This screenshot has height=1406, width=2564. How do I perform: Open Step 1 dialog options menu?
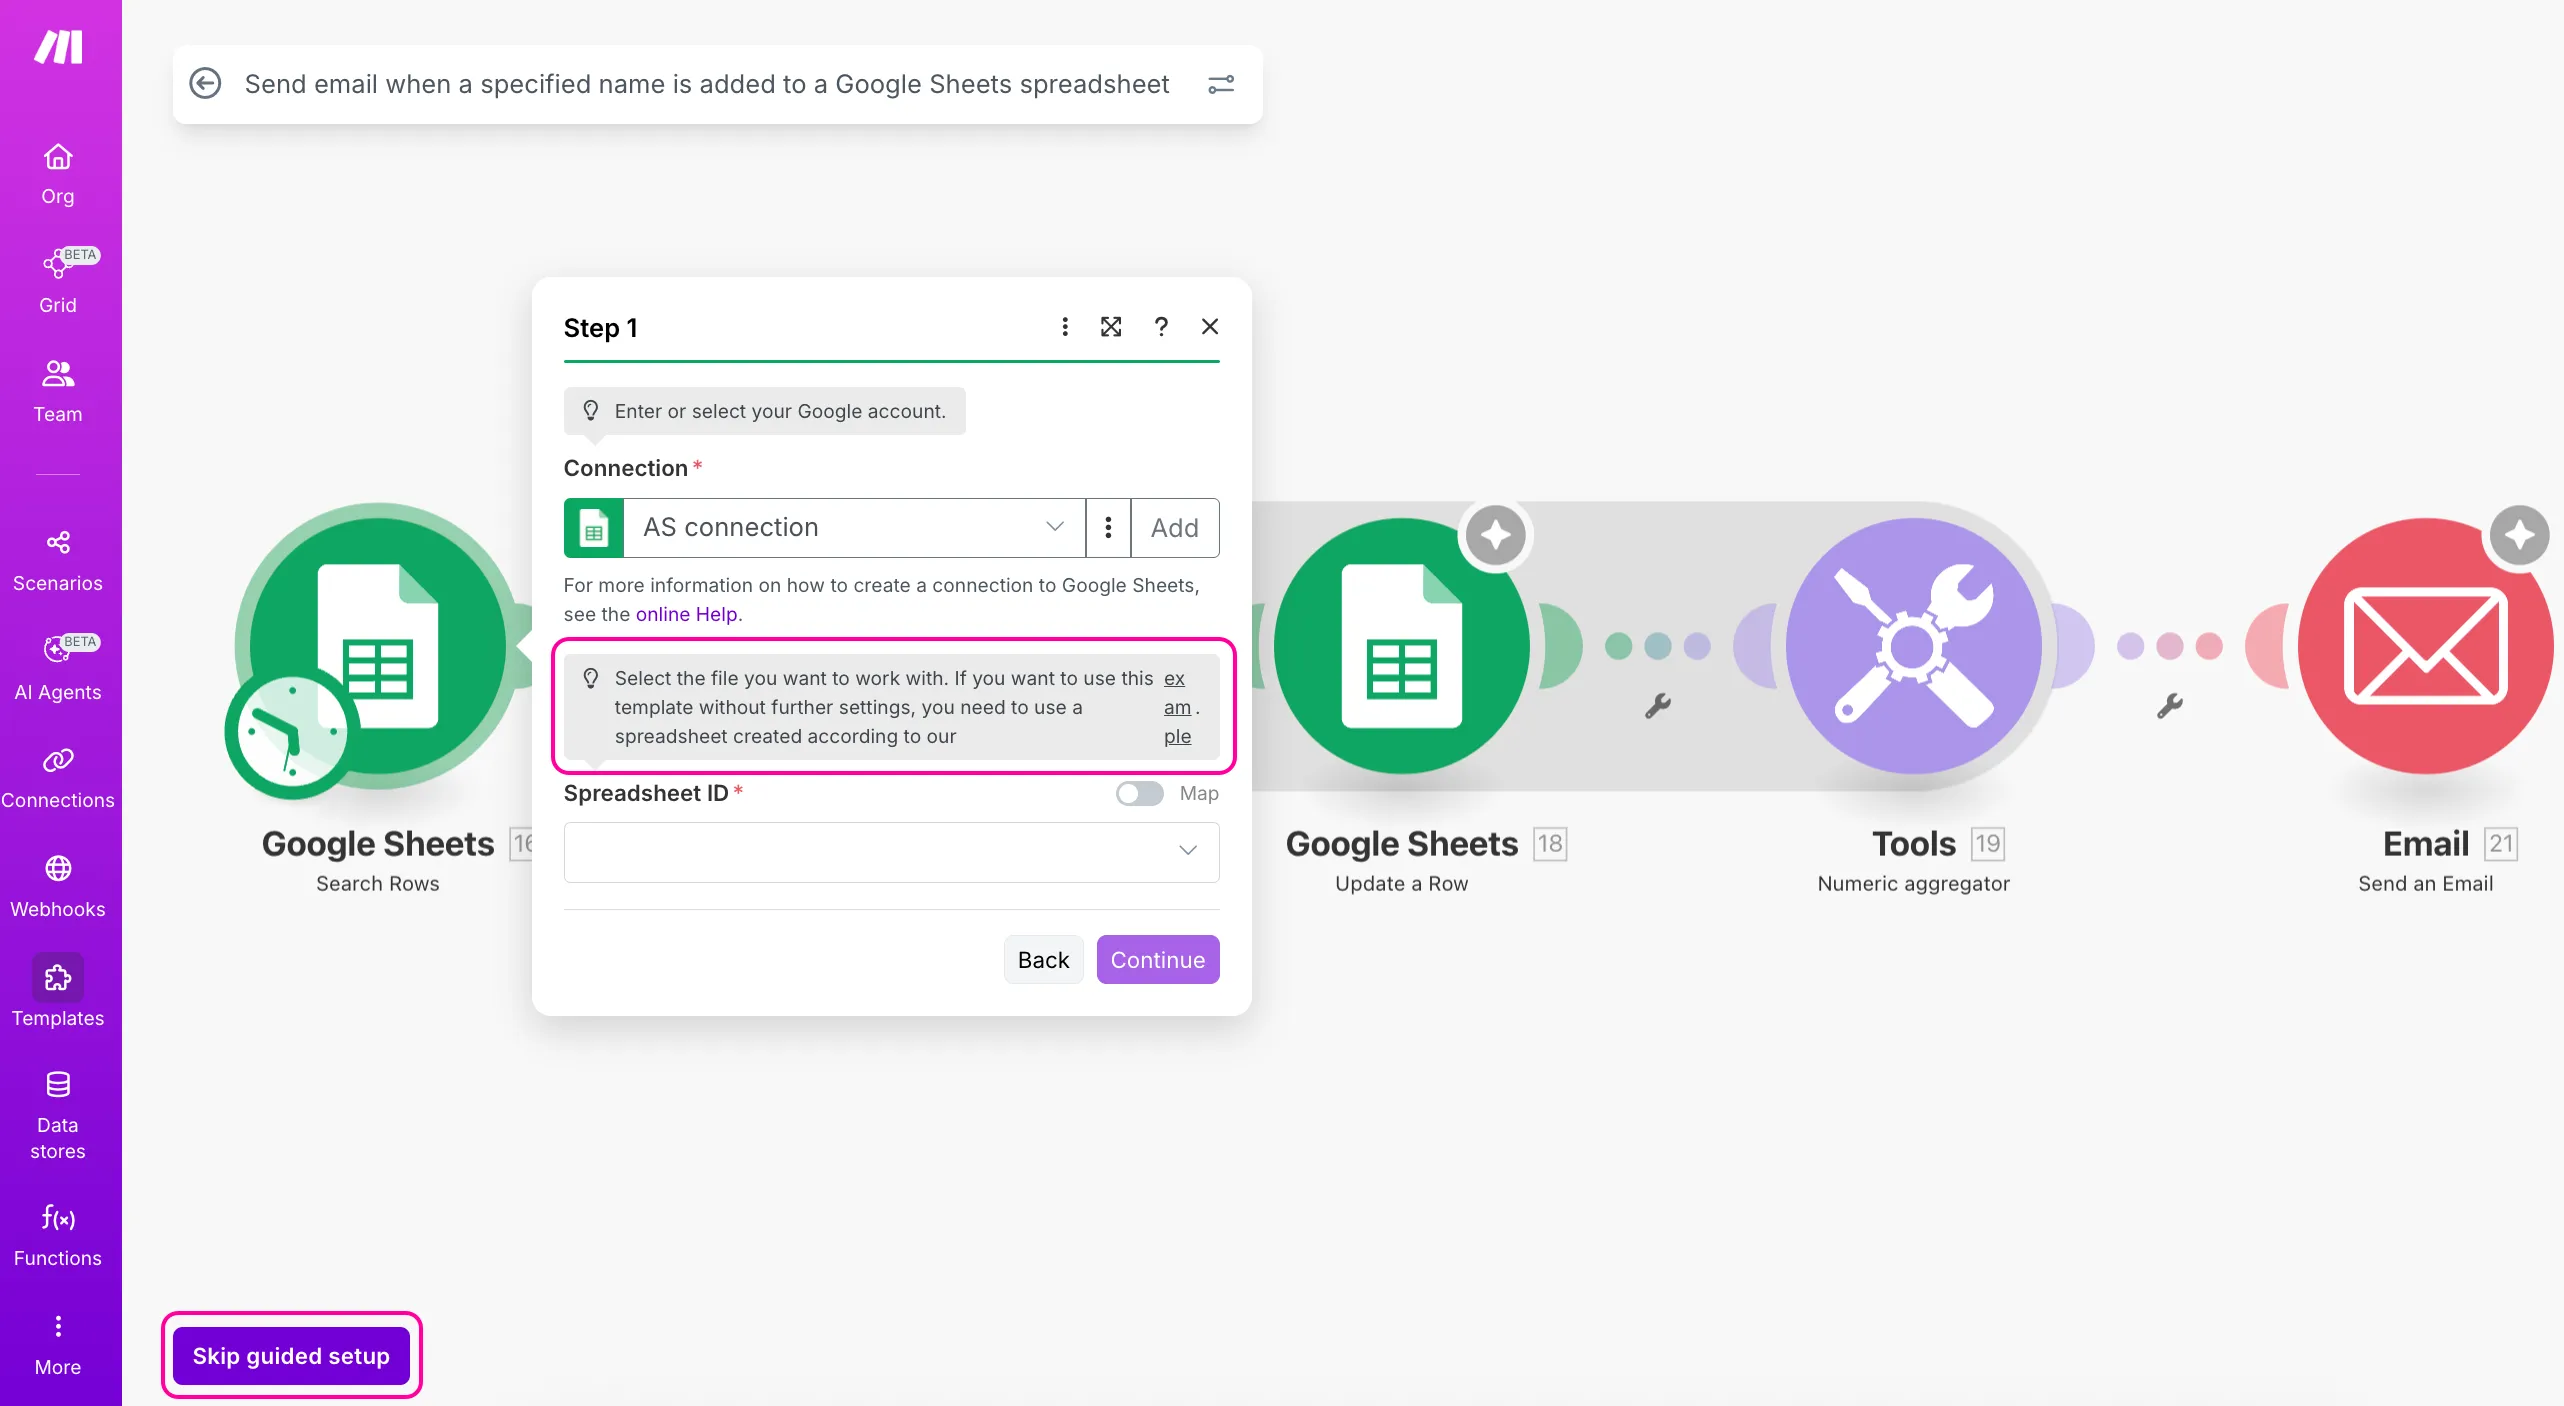[1065, 327]
